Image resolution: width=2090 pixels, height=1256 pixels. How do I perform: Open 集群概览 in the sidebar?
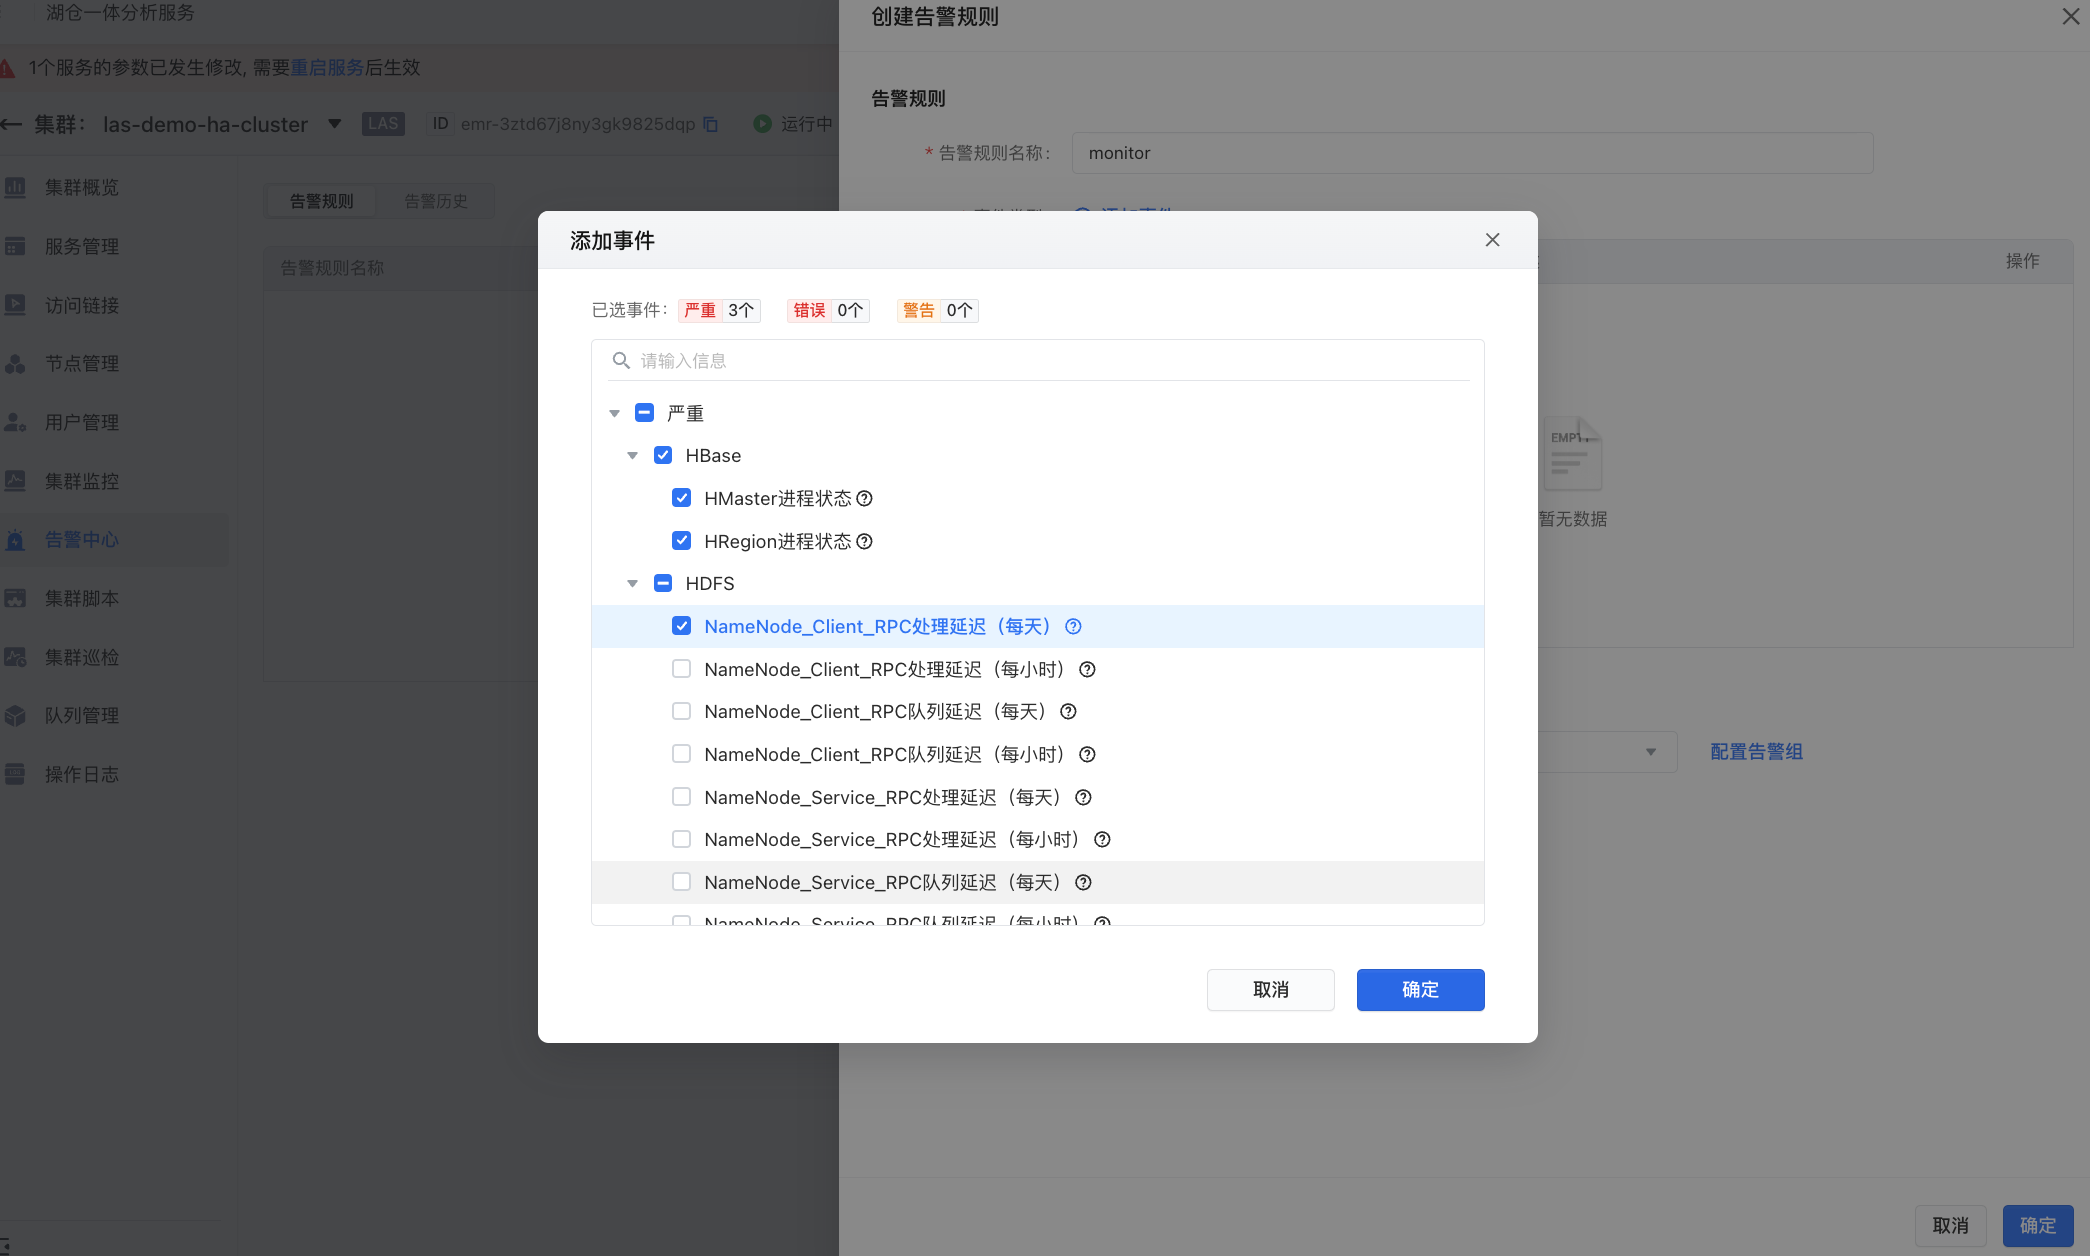pos(82,187)
